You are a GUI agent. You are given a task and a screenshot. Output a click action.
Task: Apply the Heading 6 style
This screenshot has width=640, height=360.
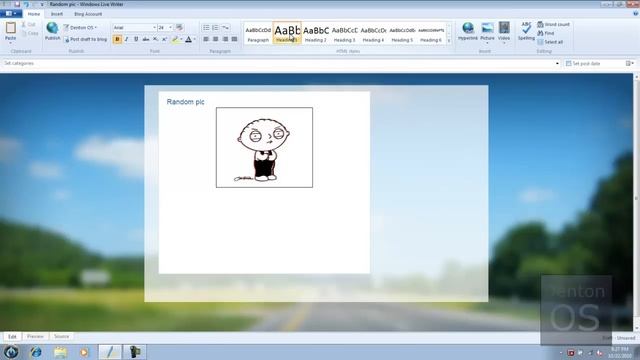coord(431,33)
